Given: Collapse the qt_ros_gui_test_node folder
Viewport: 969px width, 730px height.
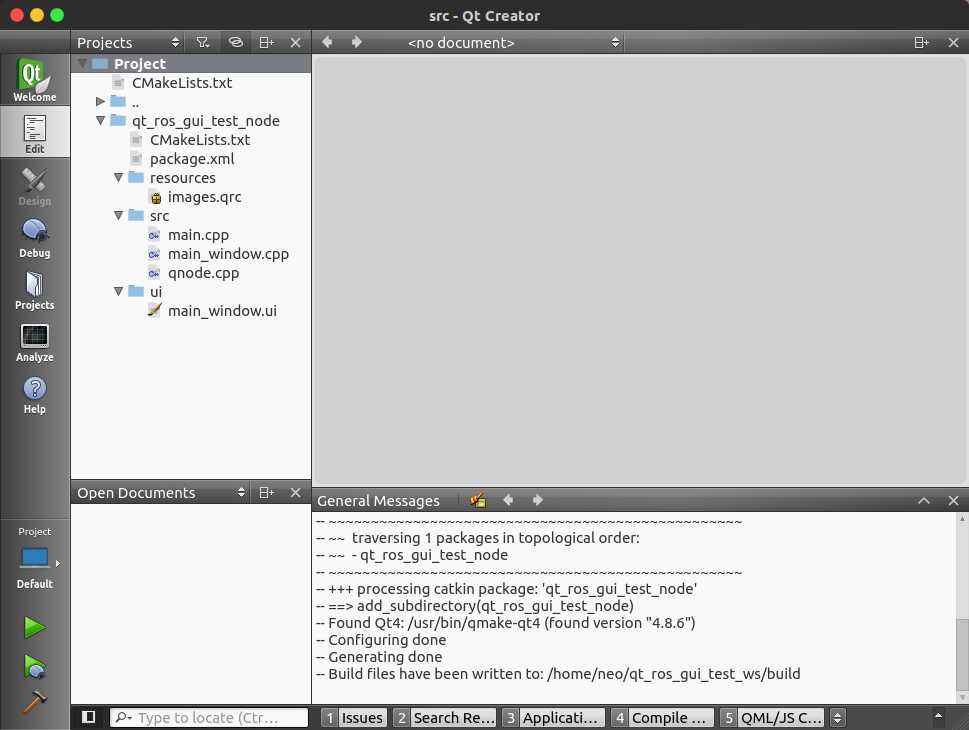Looking at the screenshot, I should (x=100, y=120).
